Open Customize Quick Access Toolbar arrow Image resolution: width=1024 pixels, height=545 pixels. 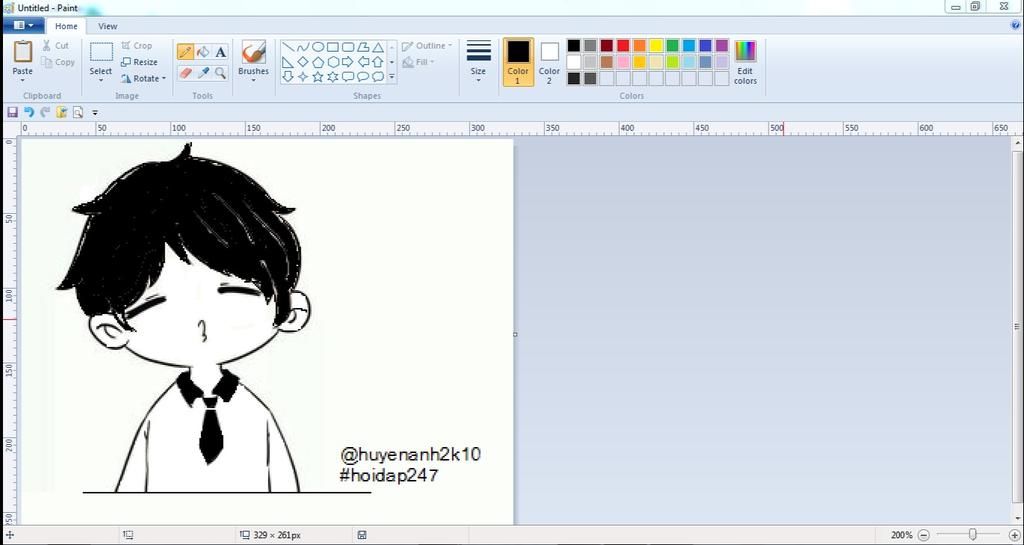tap(95, 113)
